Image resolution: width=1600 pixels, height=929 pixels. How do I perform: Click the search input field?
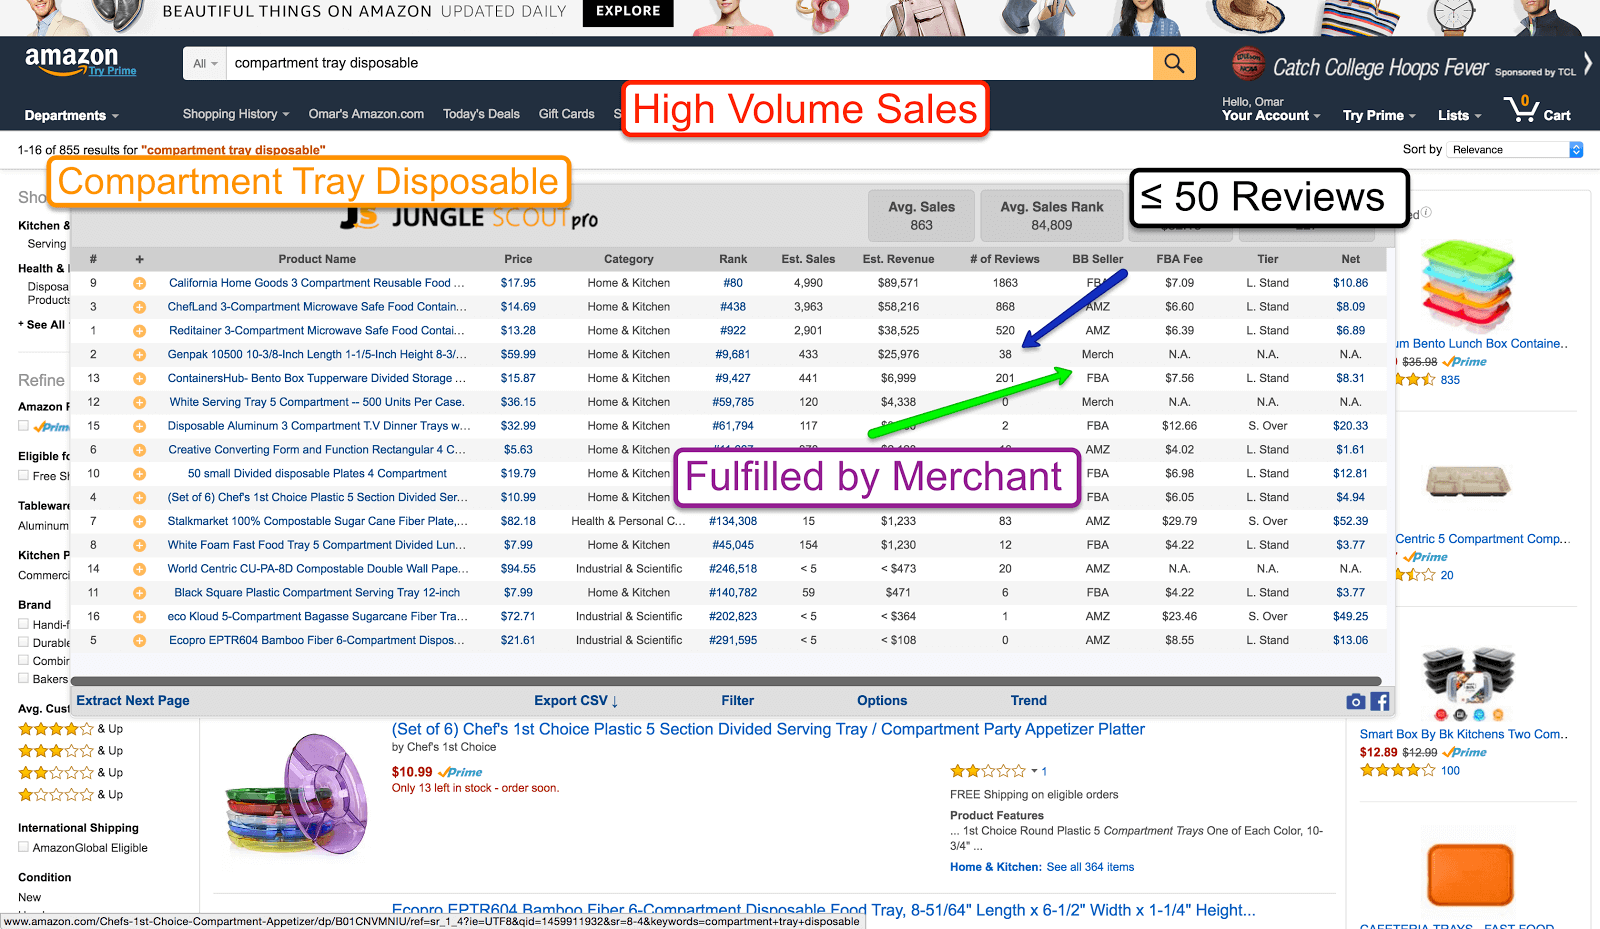[690, 63]
